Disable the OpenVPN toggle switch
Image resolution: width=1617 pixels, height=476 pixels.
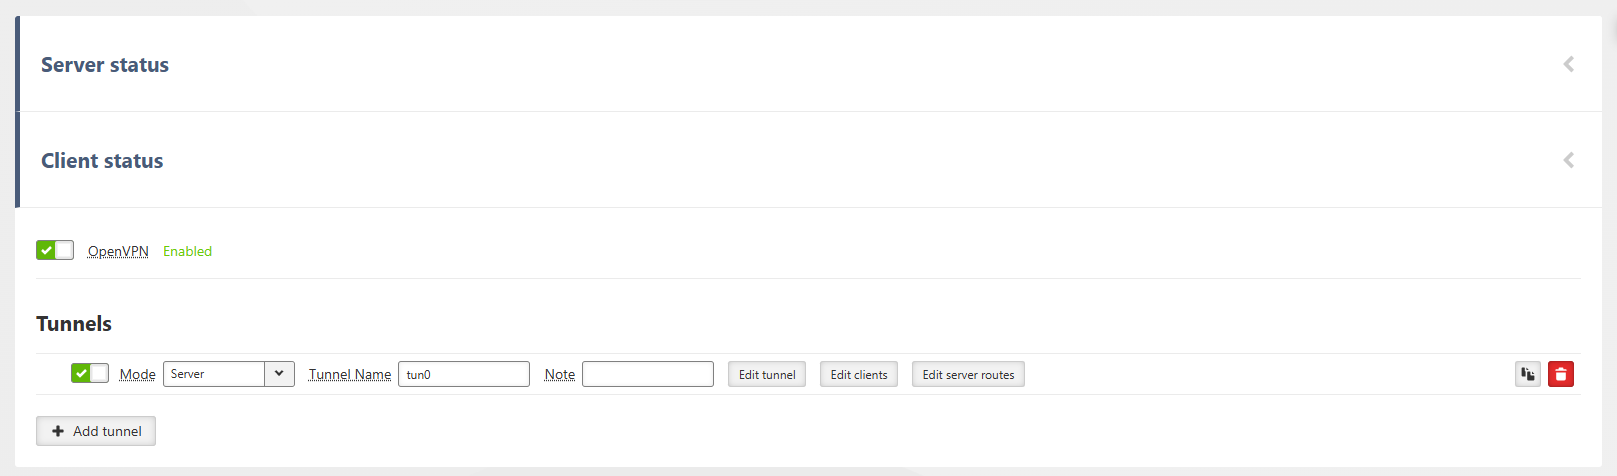[x=55, y=250]
